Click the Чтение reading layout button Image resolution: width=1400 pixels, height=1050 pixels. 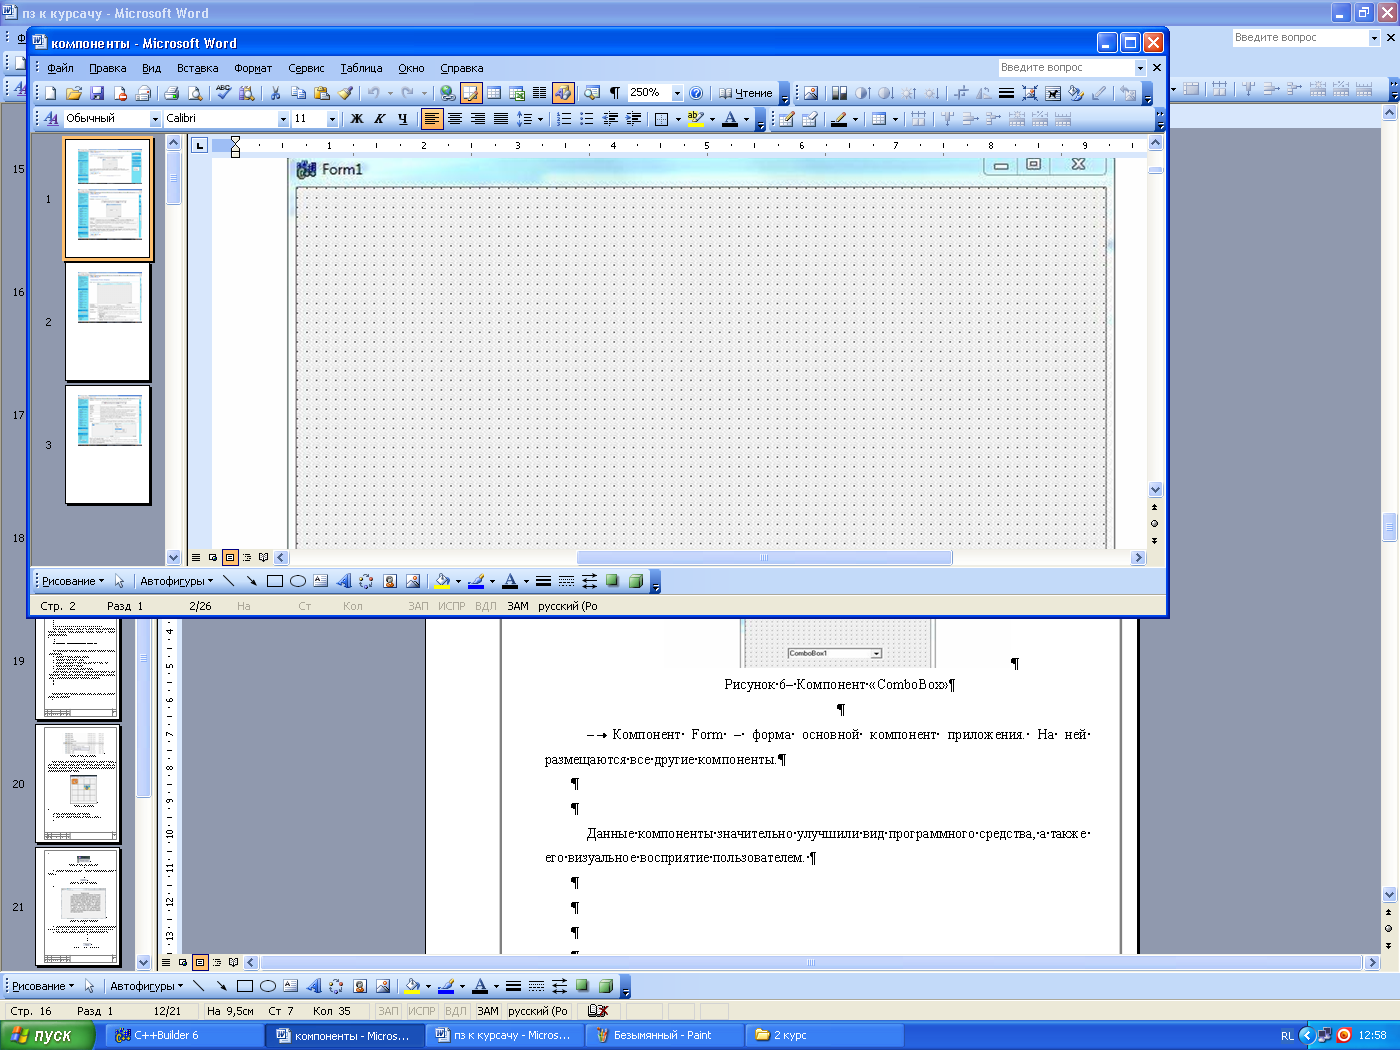[746, 93]
